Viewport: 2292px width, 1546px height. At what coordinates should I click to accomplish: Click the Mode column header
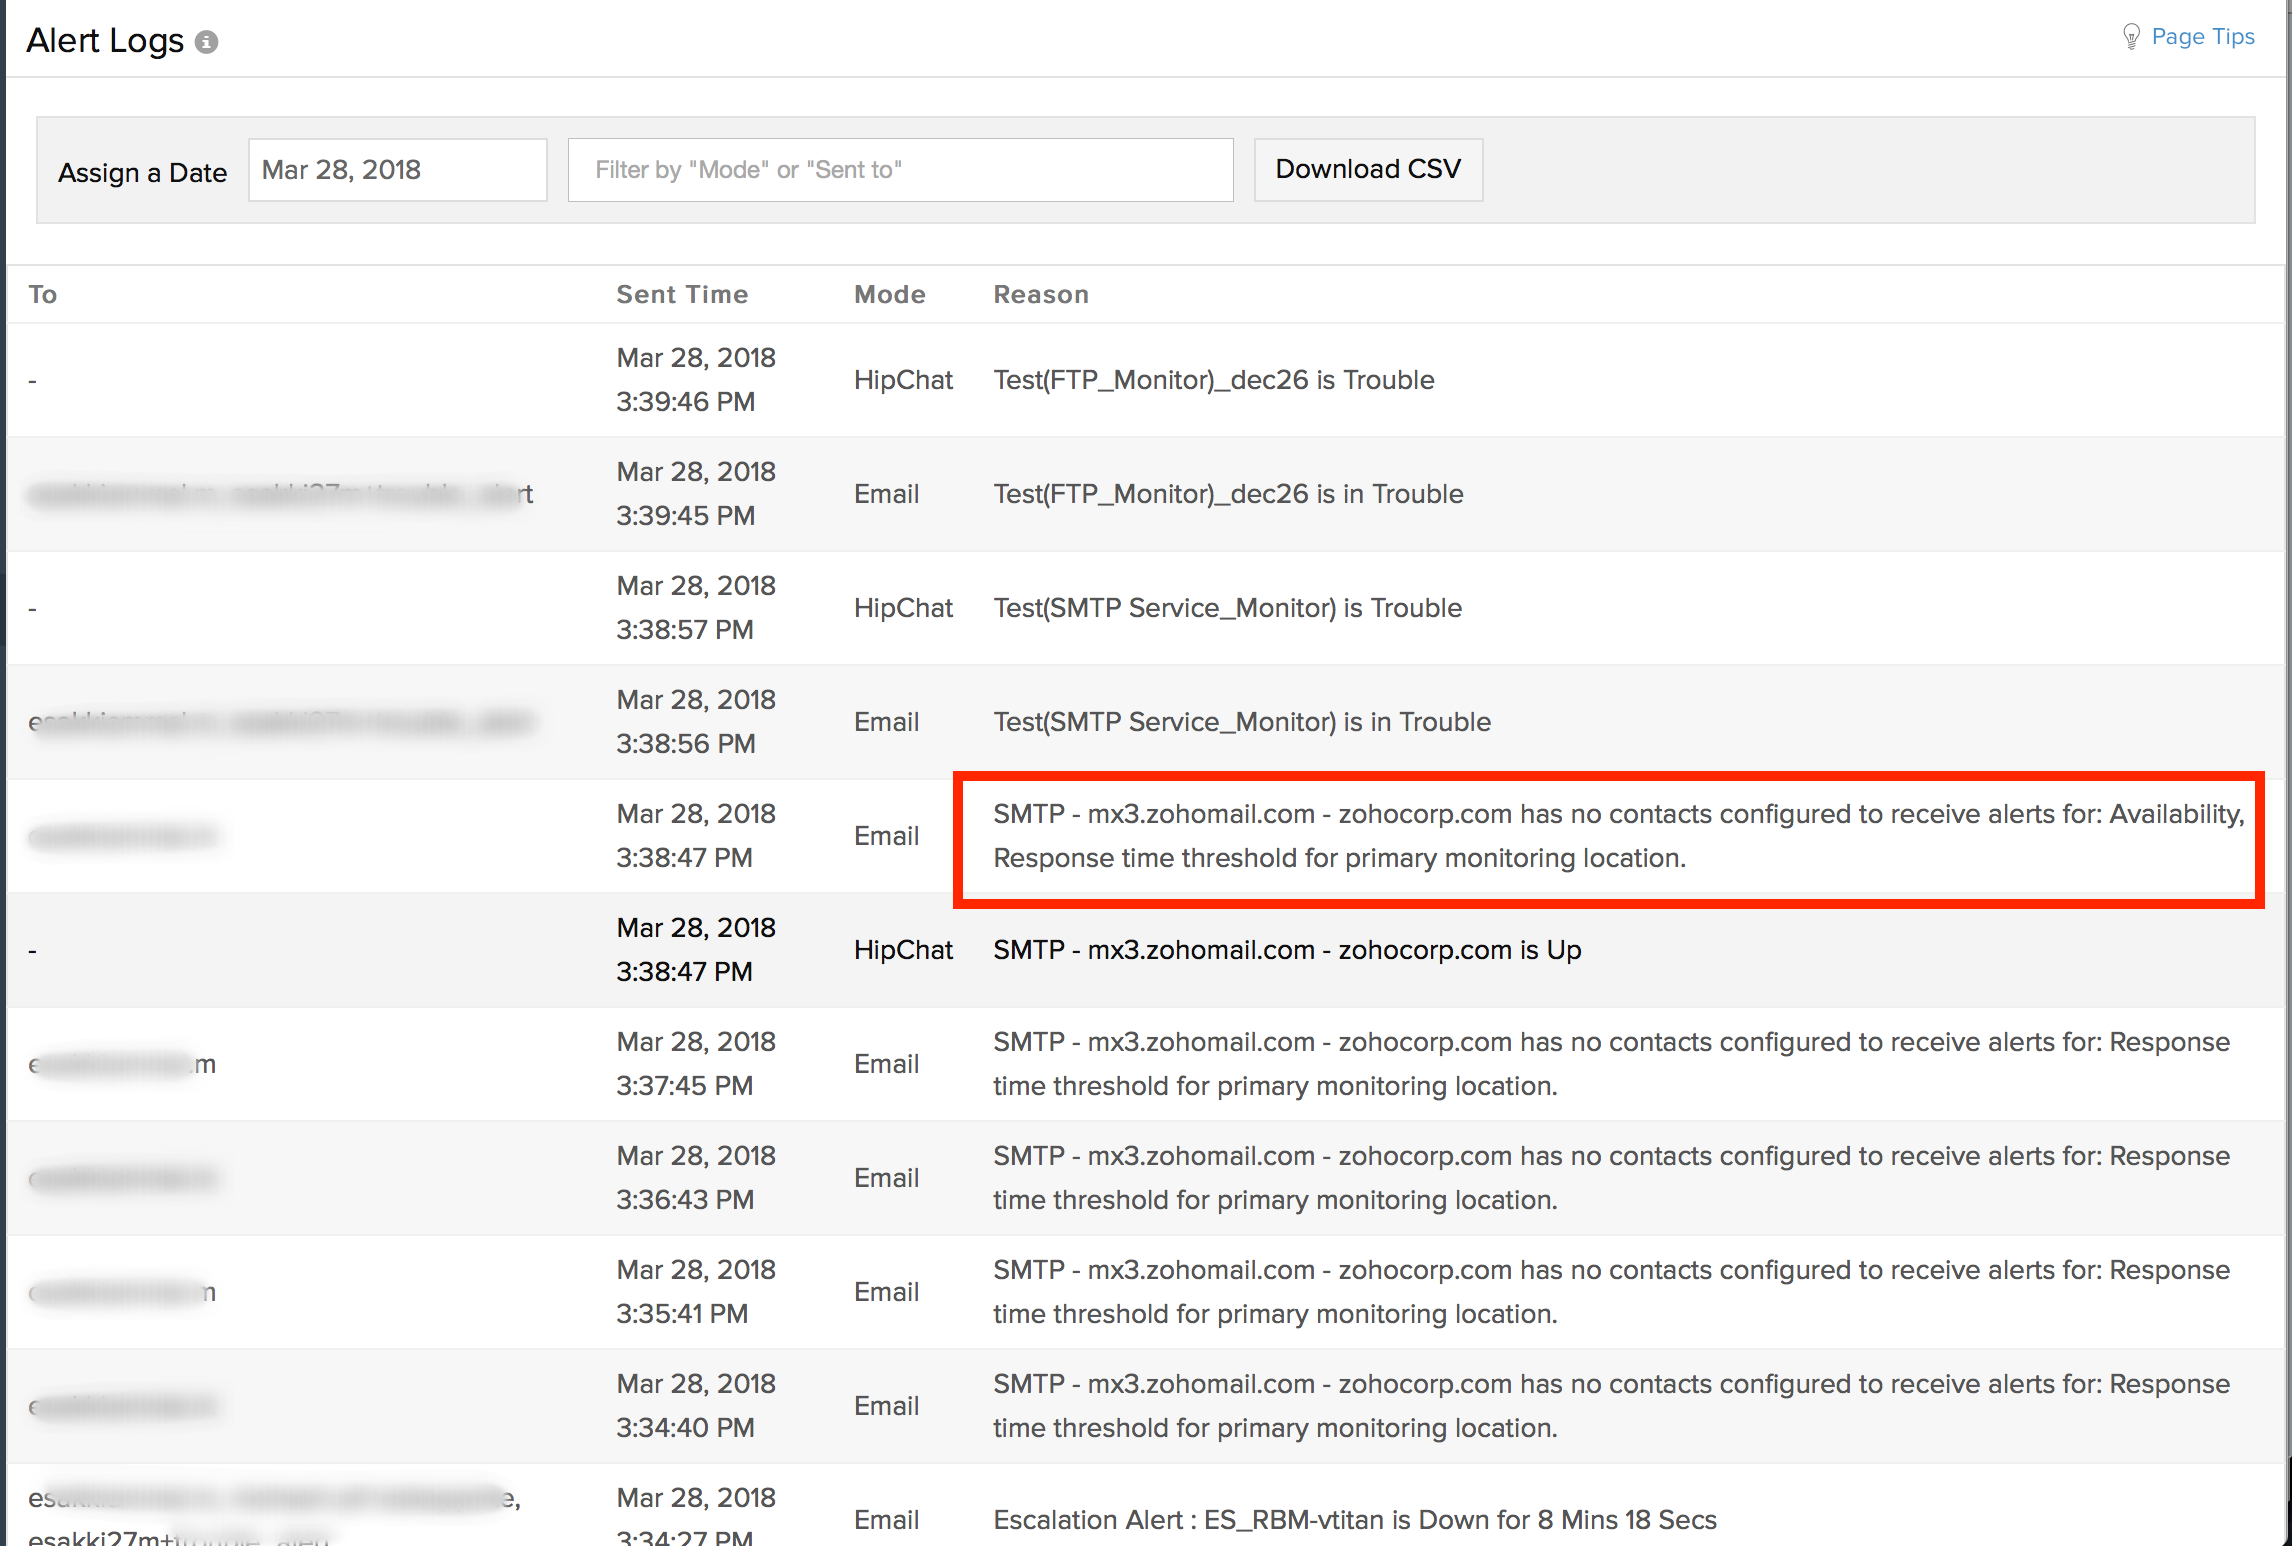889,293
